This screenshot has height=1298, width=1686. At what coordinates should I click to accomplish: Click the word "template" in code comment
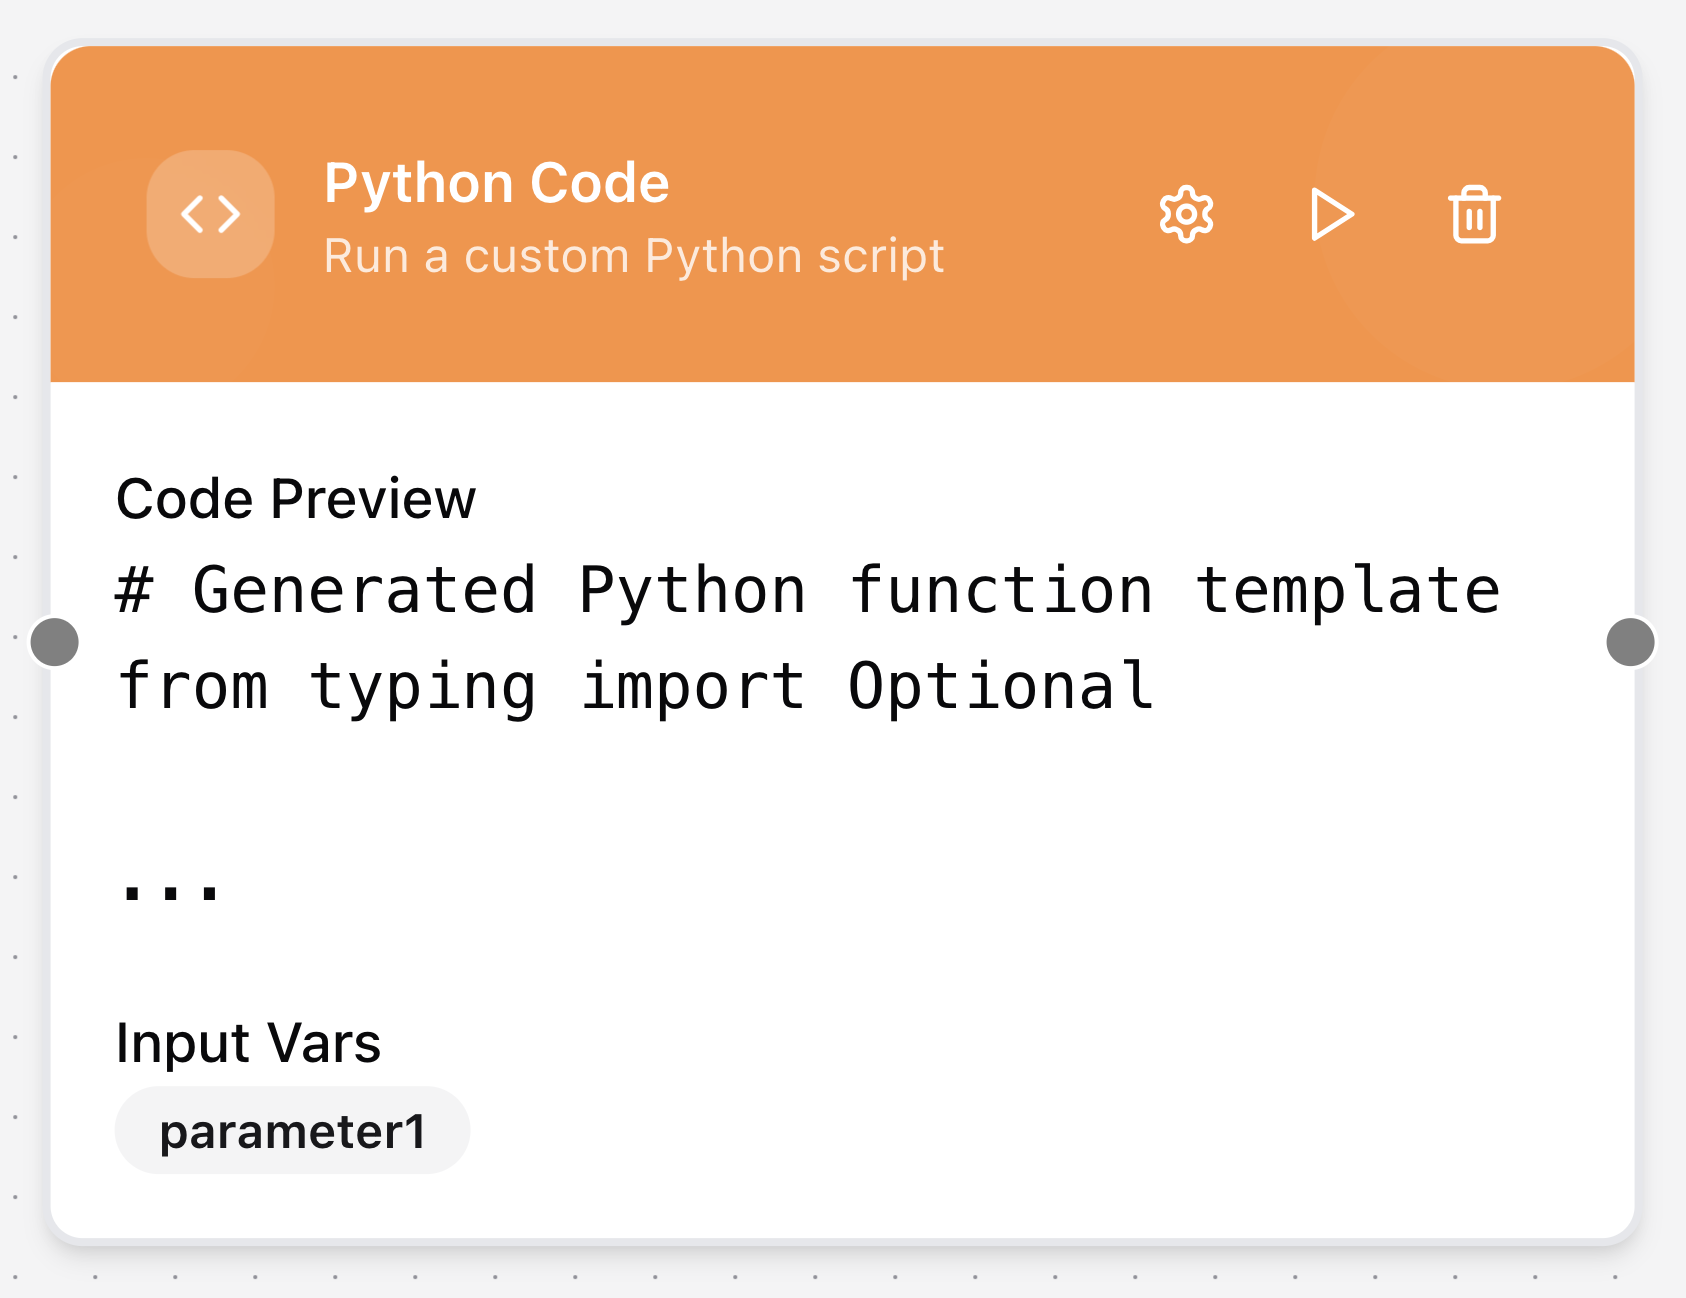tap(1347, 590)
